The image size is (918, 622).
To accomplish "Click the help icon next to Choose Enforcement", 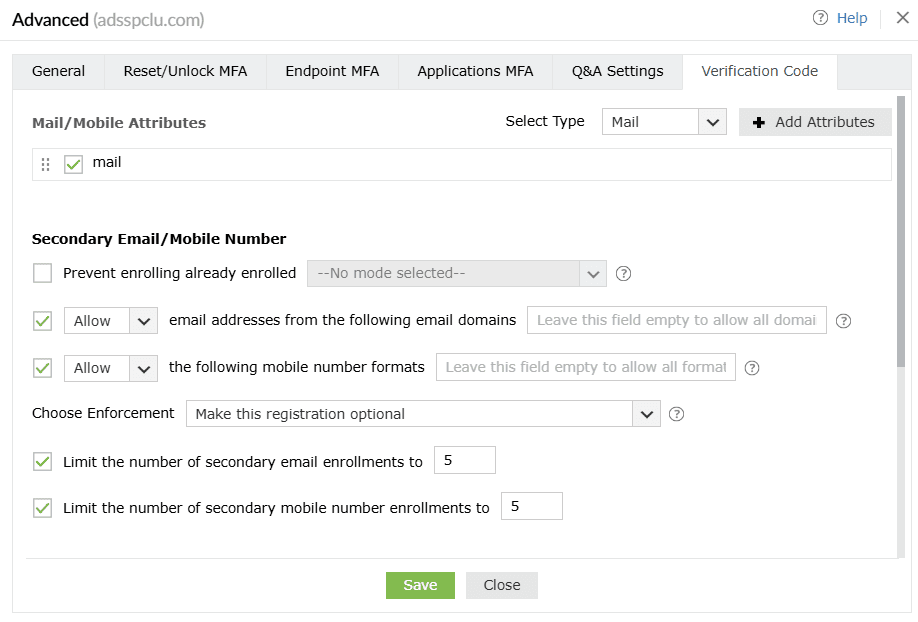I will [676, 413].
